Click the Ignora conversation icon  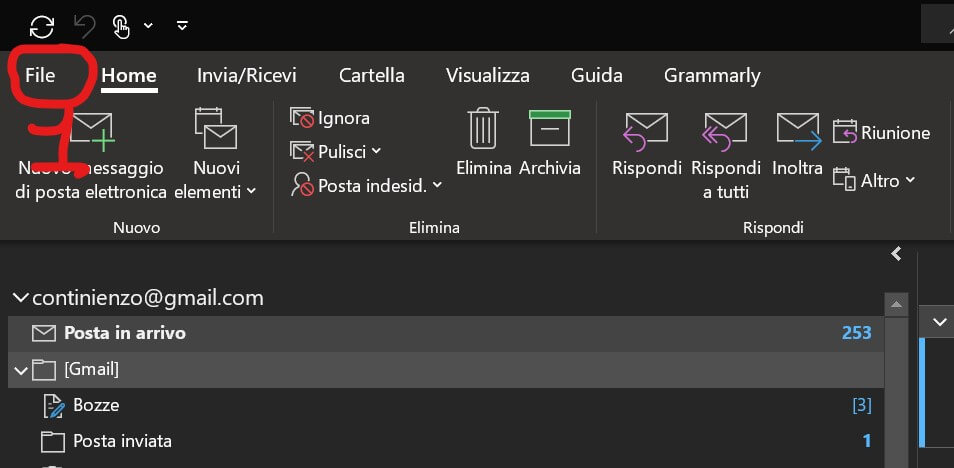[302, 118]
